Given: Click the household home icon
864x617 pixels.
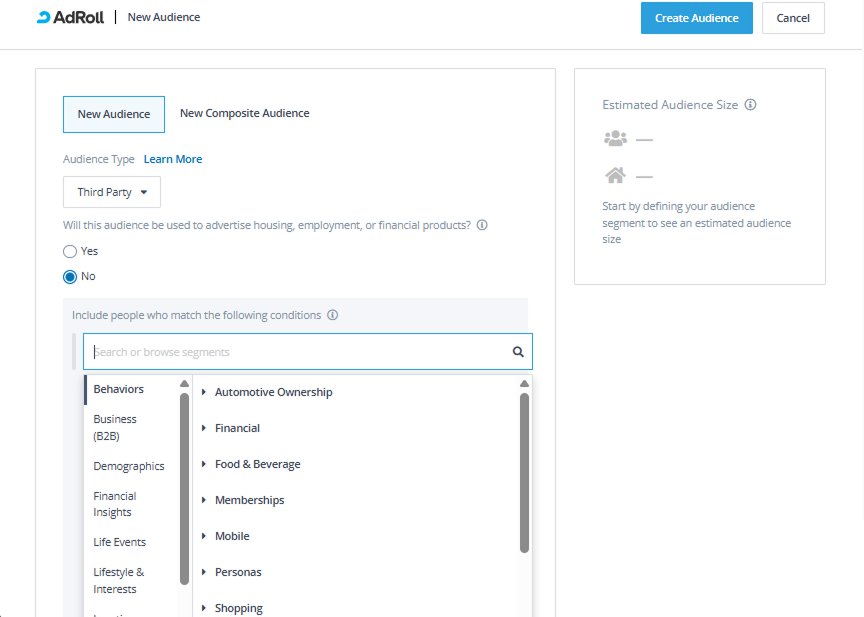Looking at the screenshot, I should tap(615, 176).
